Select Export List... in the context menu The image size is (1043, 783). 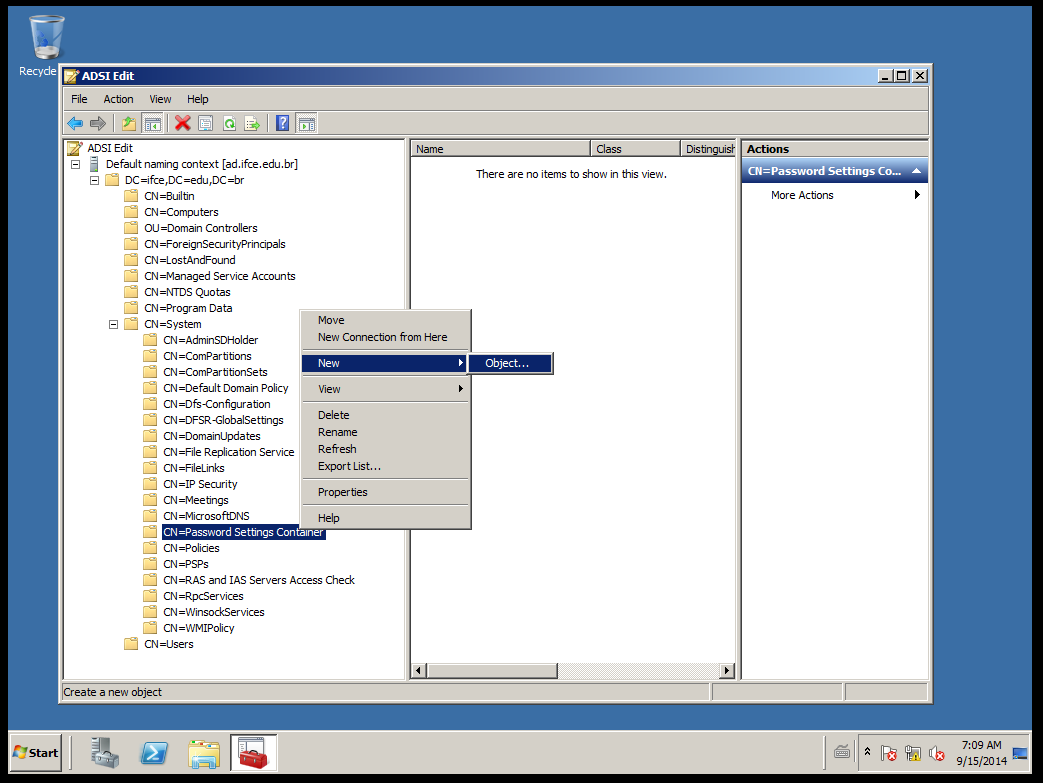coord(386,466)
